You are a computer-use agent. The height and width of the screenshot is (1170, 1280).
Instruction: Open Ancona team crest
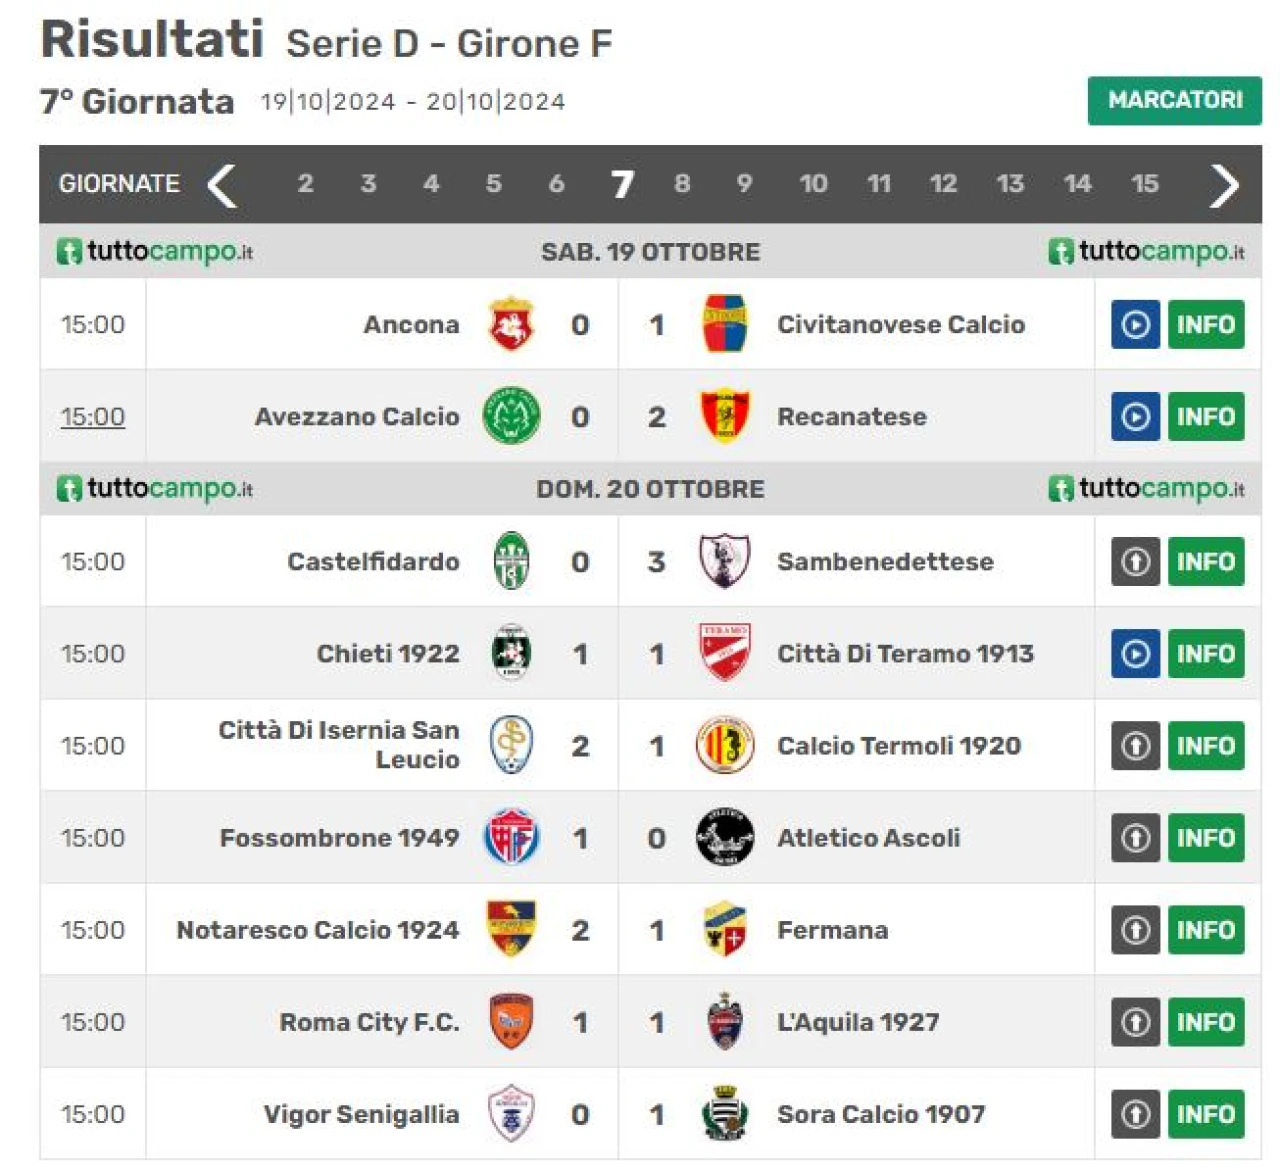(x=512, y=324)
